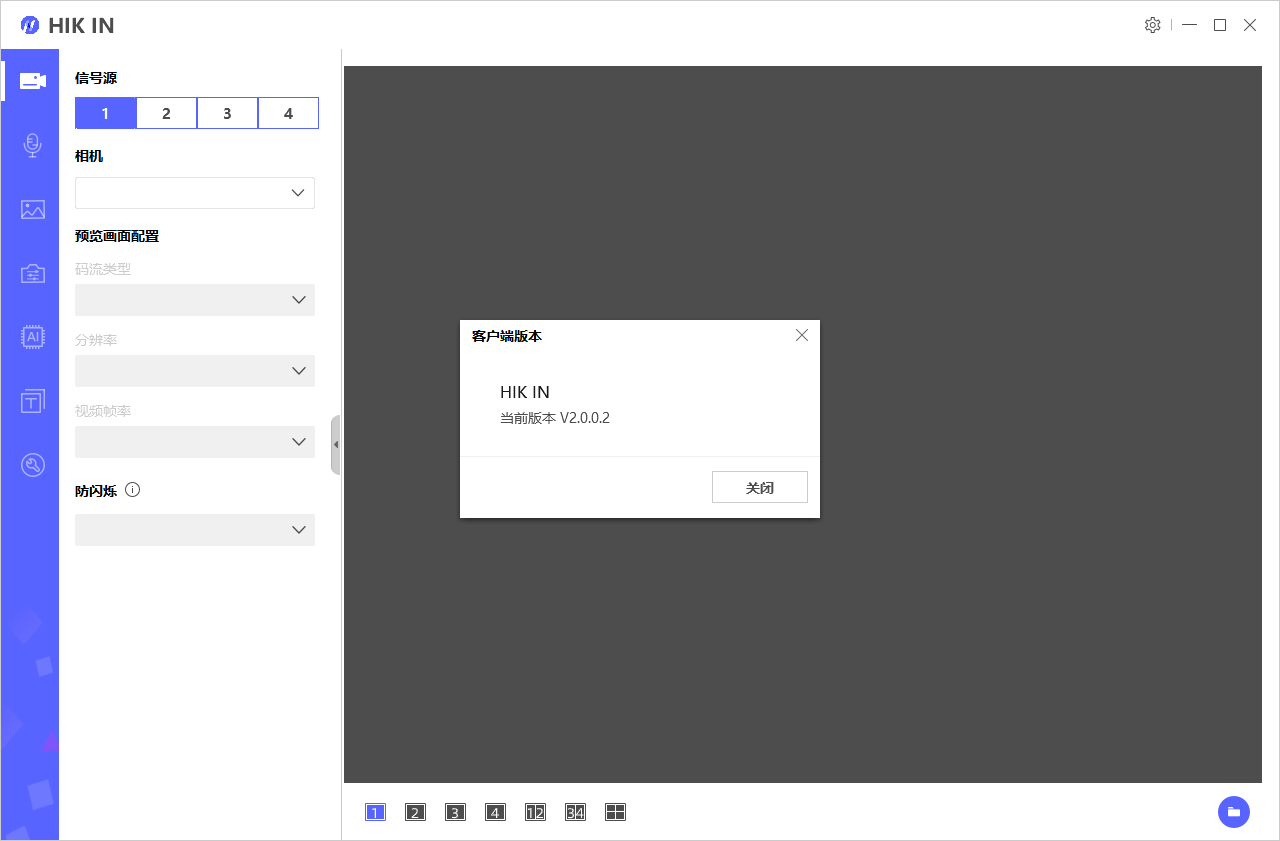Image resolution: width=1280 pixels, height=841 pixels.
Task: Click the 当前版本 V2.0.0.2 text
Action: point(555,418)
